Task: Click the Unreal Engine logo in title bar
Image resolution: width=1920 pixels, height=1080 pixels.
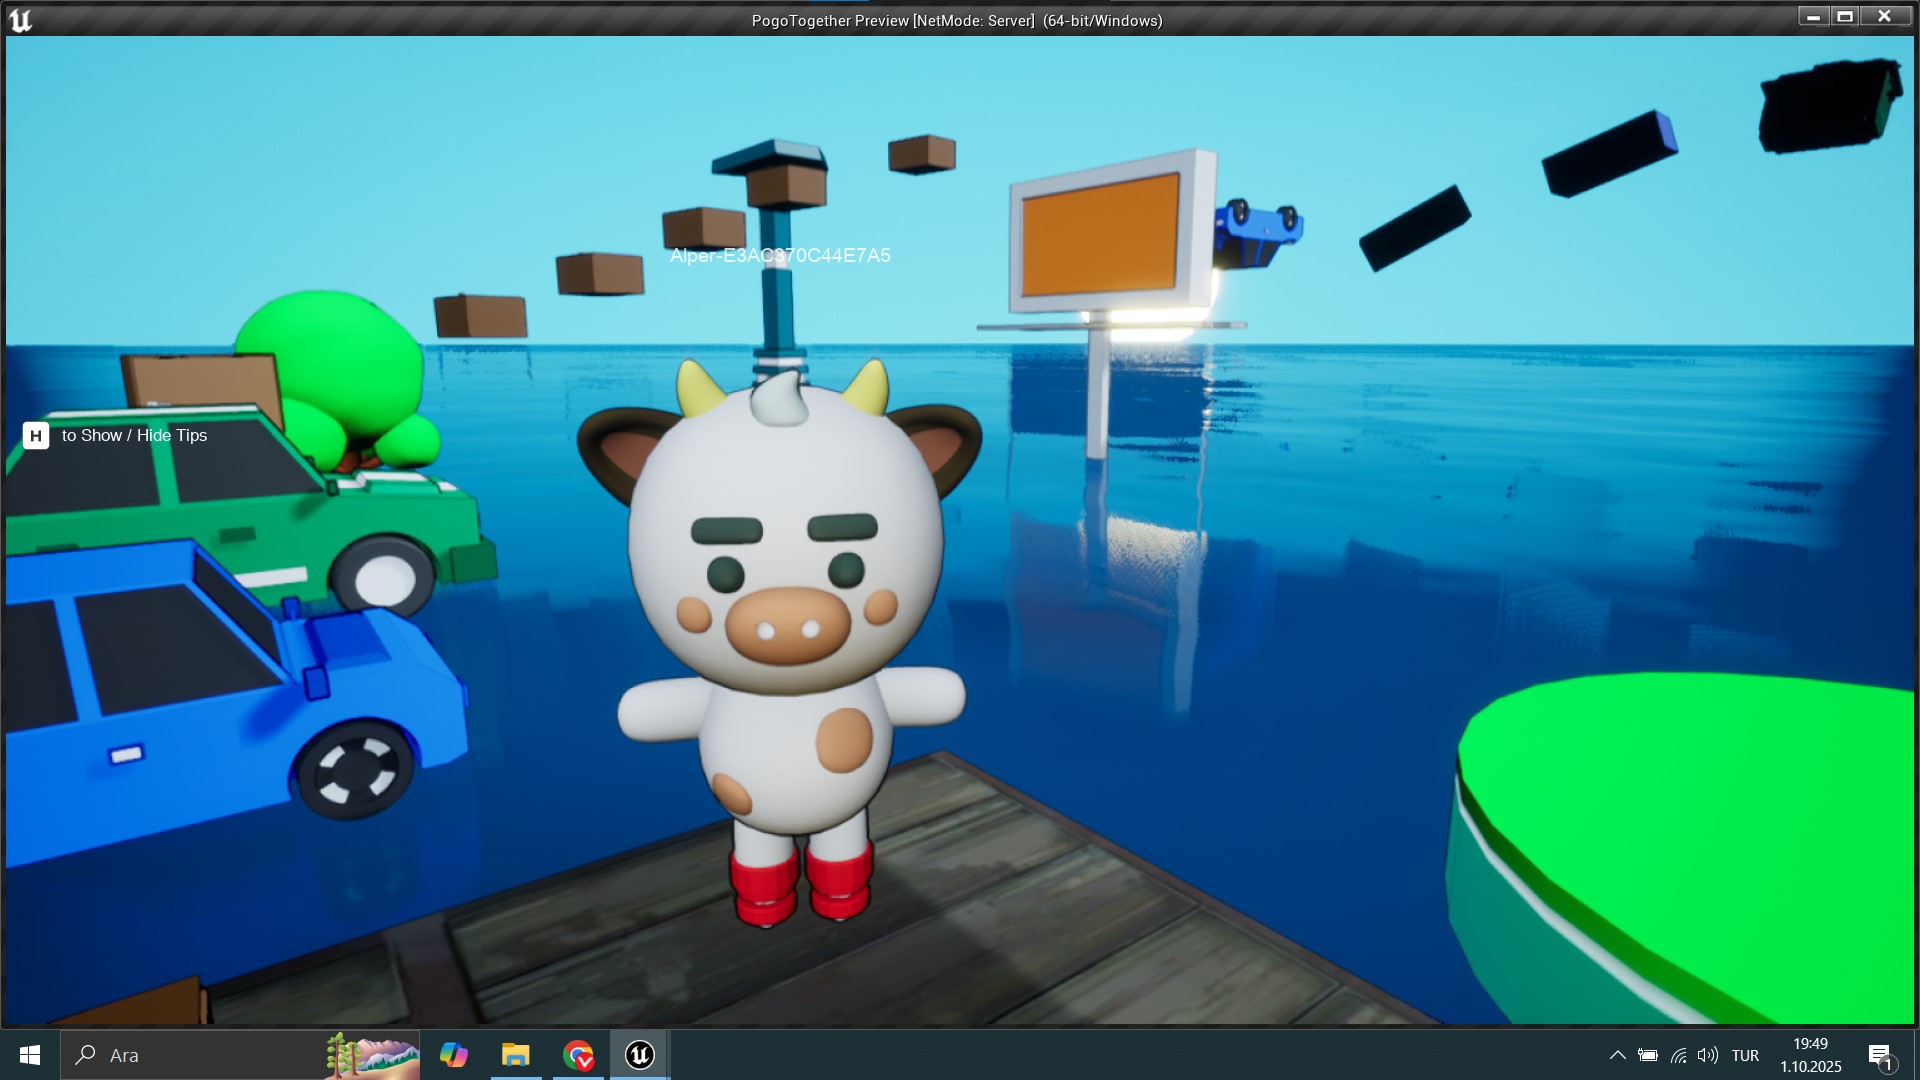Action: (20, 20)
